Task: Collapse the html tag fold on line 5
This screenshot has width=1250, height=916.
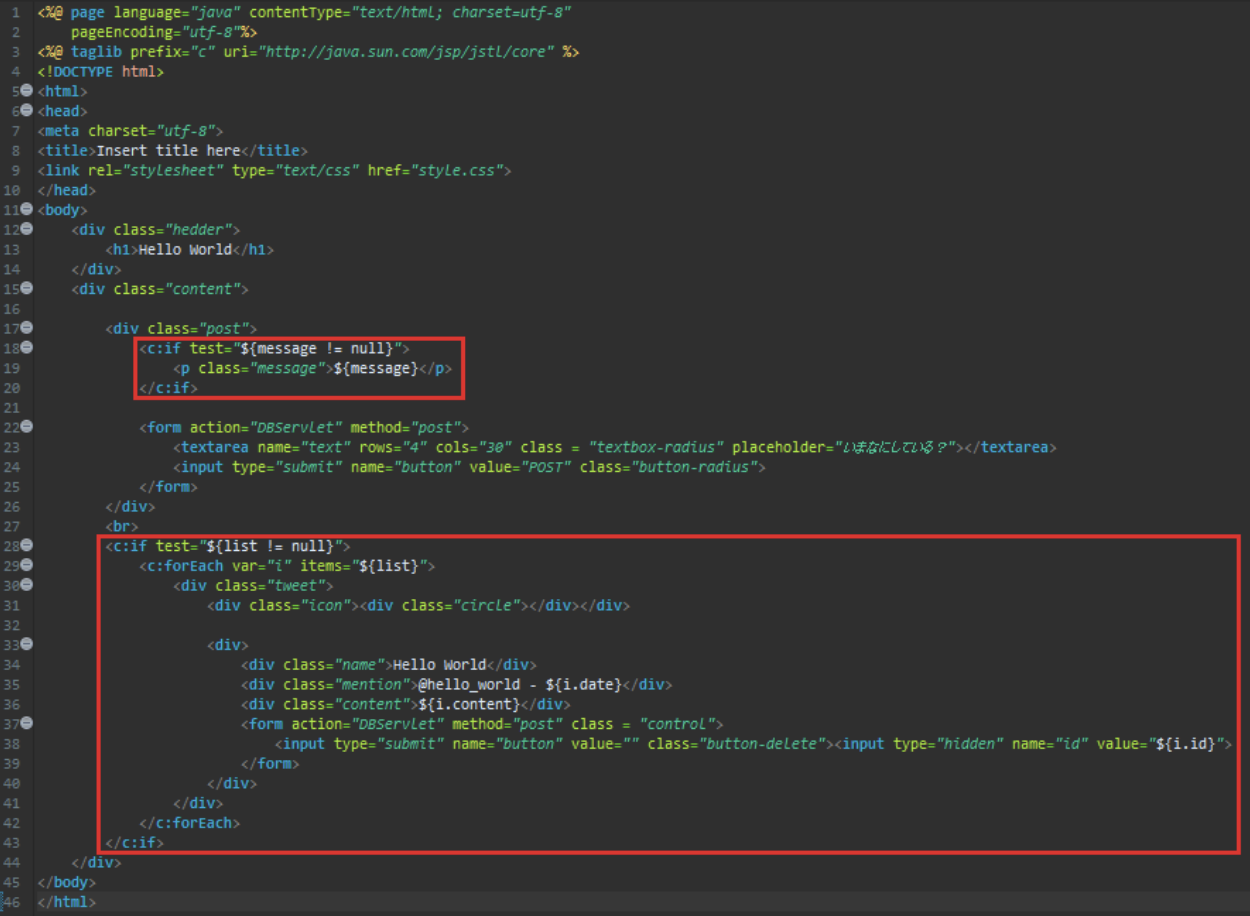Action: pos(27,91)
